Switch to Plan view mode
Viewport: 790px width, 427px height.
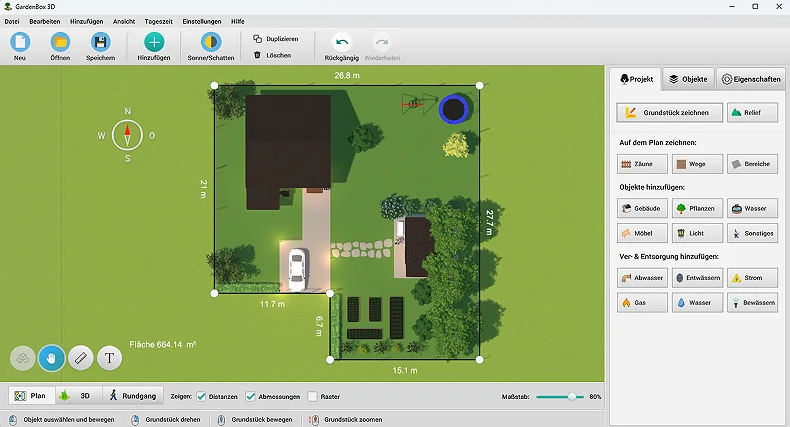click(31, 396)
